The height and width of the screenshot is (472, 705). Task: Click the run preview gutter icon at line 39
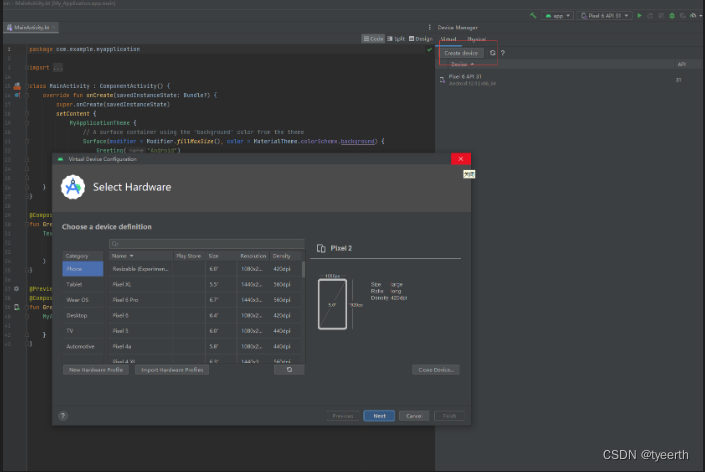pos(17,307)
